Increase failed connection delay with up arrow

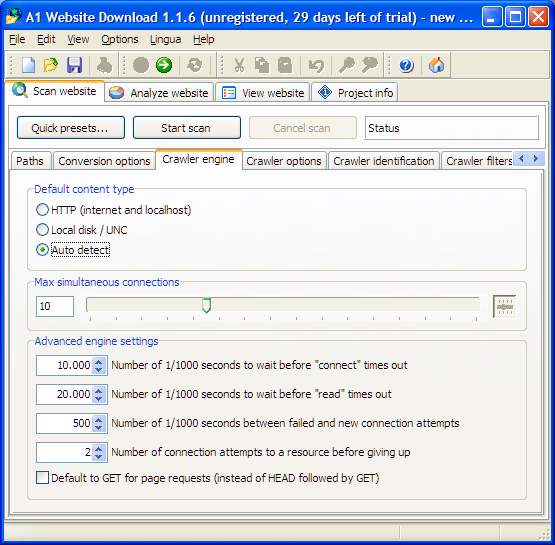pyautogui.click(x=99, y=420)
